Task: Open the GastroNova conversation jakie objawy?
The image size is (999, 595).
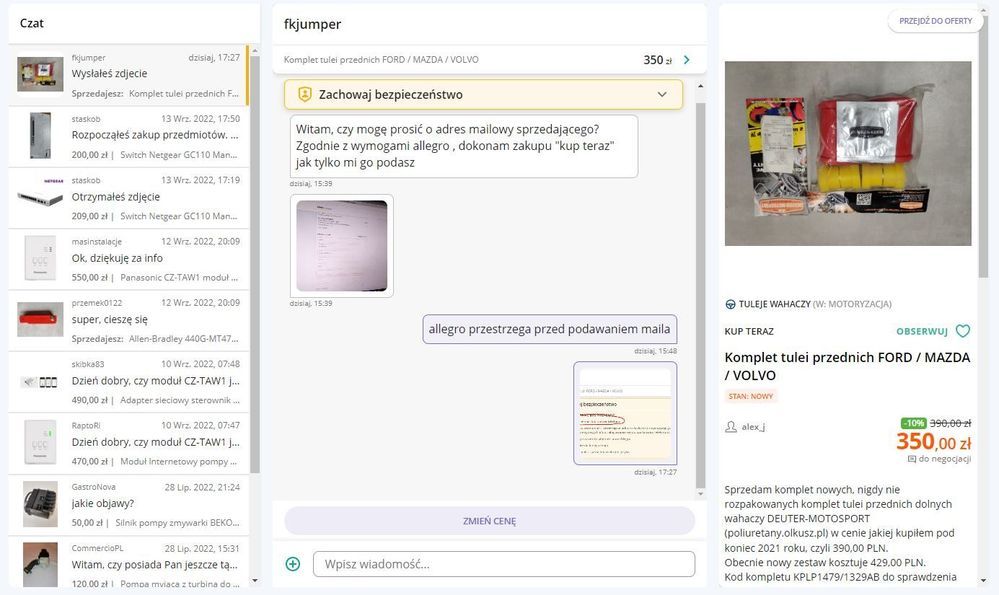Action: [129, 504]
